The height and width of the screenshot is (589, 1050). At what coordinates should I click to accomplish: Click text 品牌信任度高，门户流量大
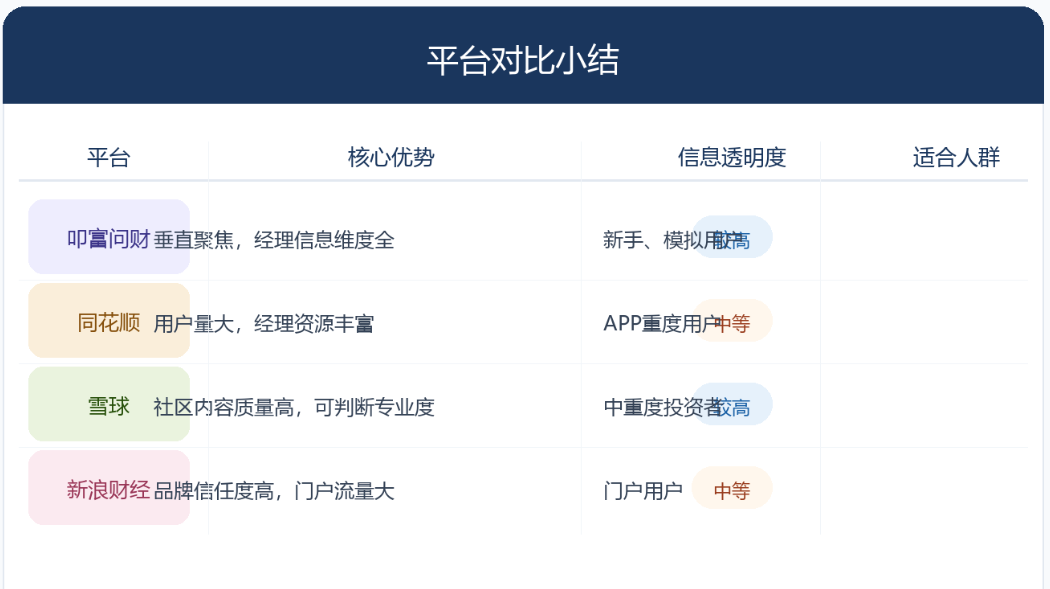[274, 491]
